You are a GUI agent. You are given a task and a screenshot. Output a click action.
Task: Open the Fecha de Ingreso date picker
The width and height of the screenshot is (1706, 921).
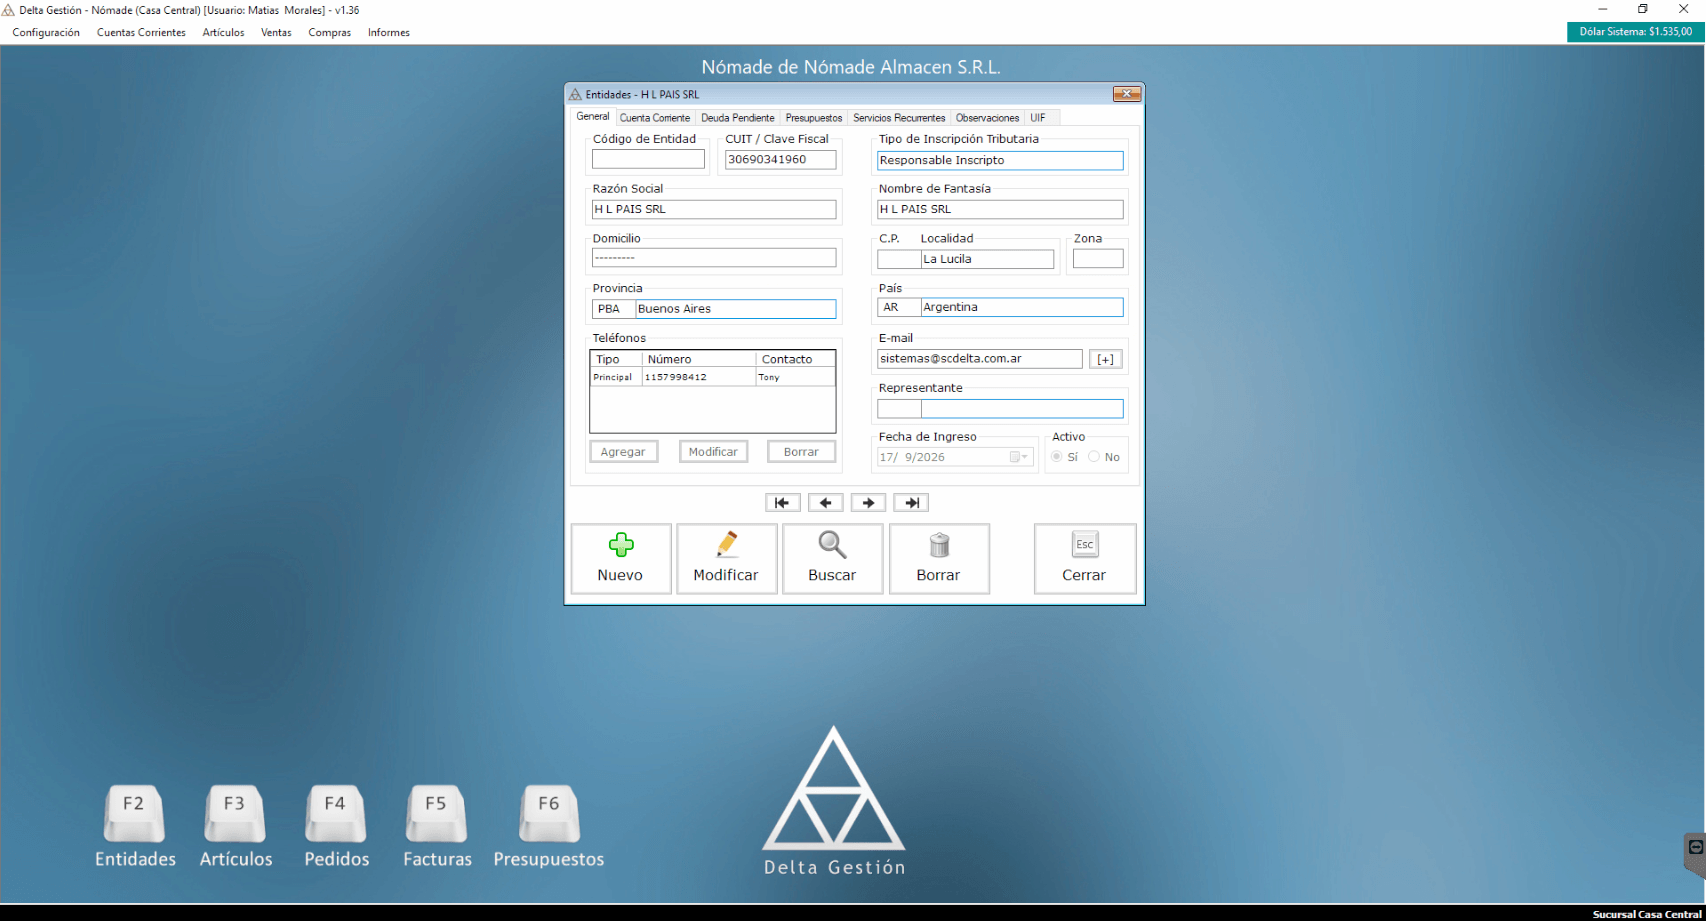[1018, 457]
